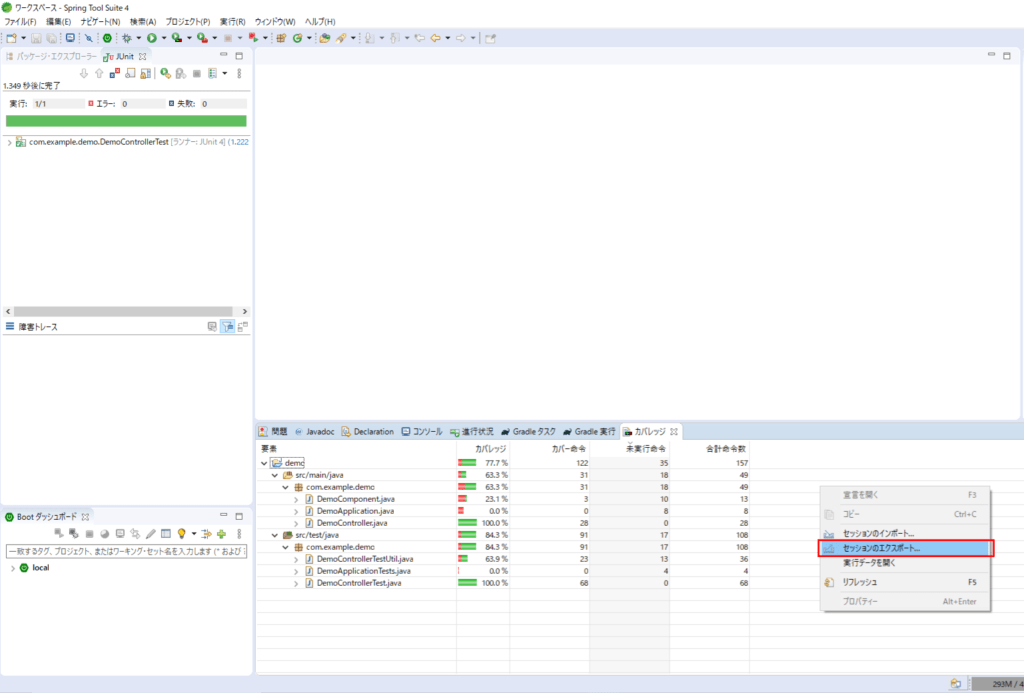Click the pencil edit icon in Boot Dashboard
This screenshot has height=693, width=1024.
(x=150, y=534)
